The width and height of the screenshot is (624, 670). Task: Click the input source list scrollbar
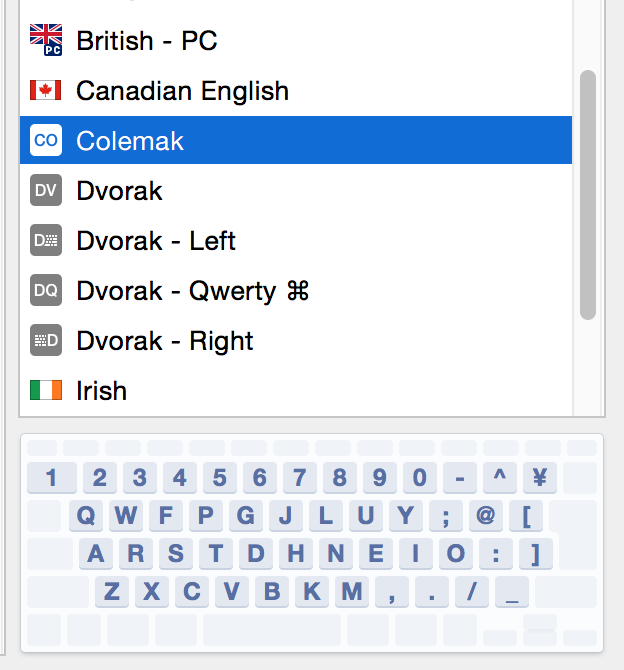pos(588,195)
